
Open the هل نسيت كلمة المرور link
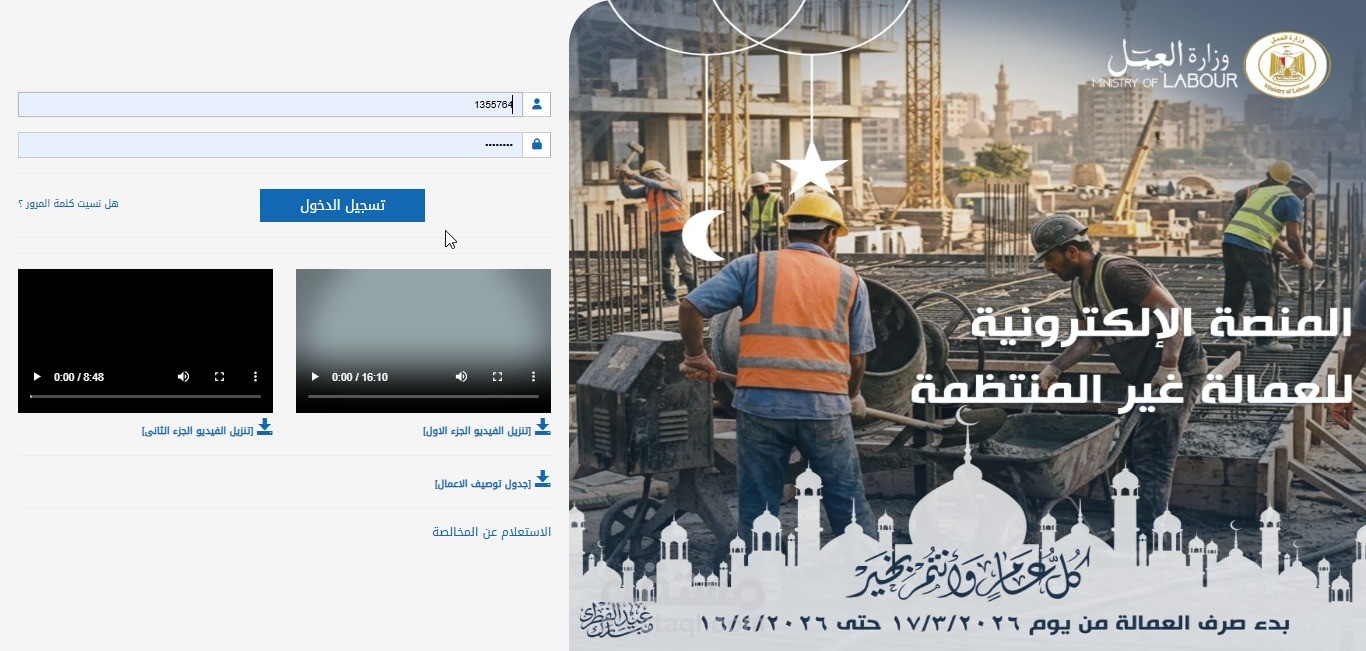[x=68, y=204]
